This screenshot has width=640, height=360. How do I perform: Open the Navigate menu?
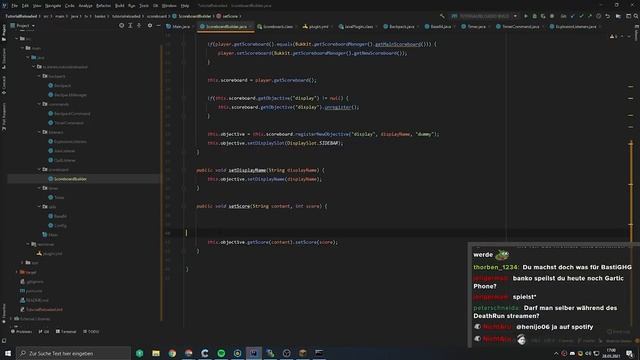coord(53,6)
